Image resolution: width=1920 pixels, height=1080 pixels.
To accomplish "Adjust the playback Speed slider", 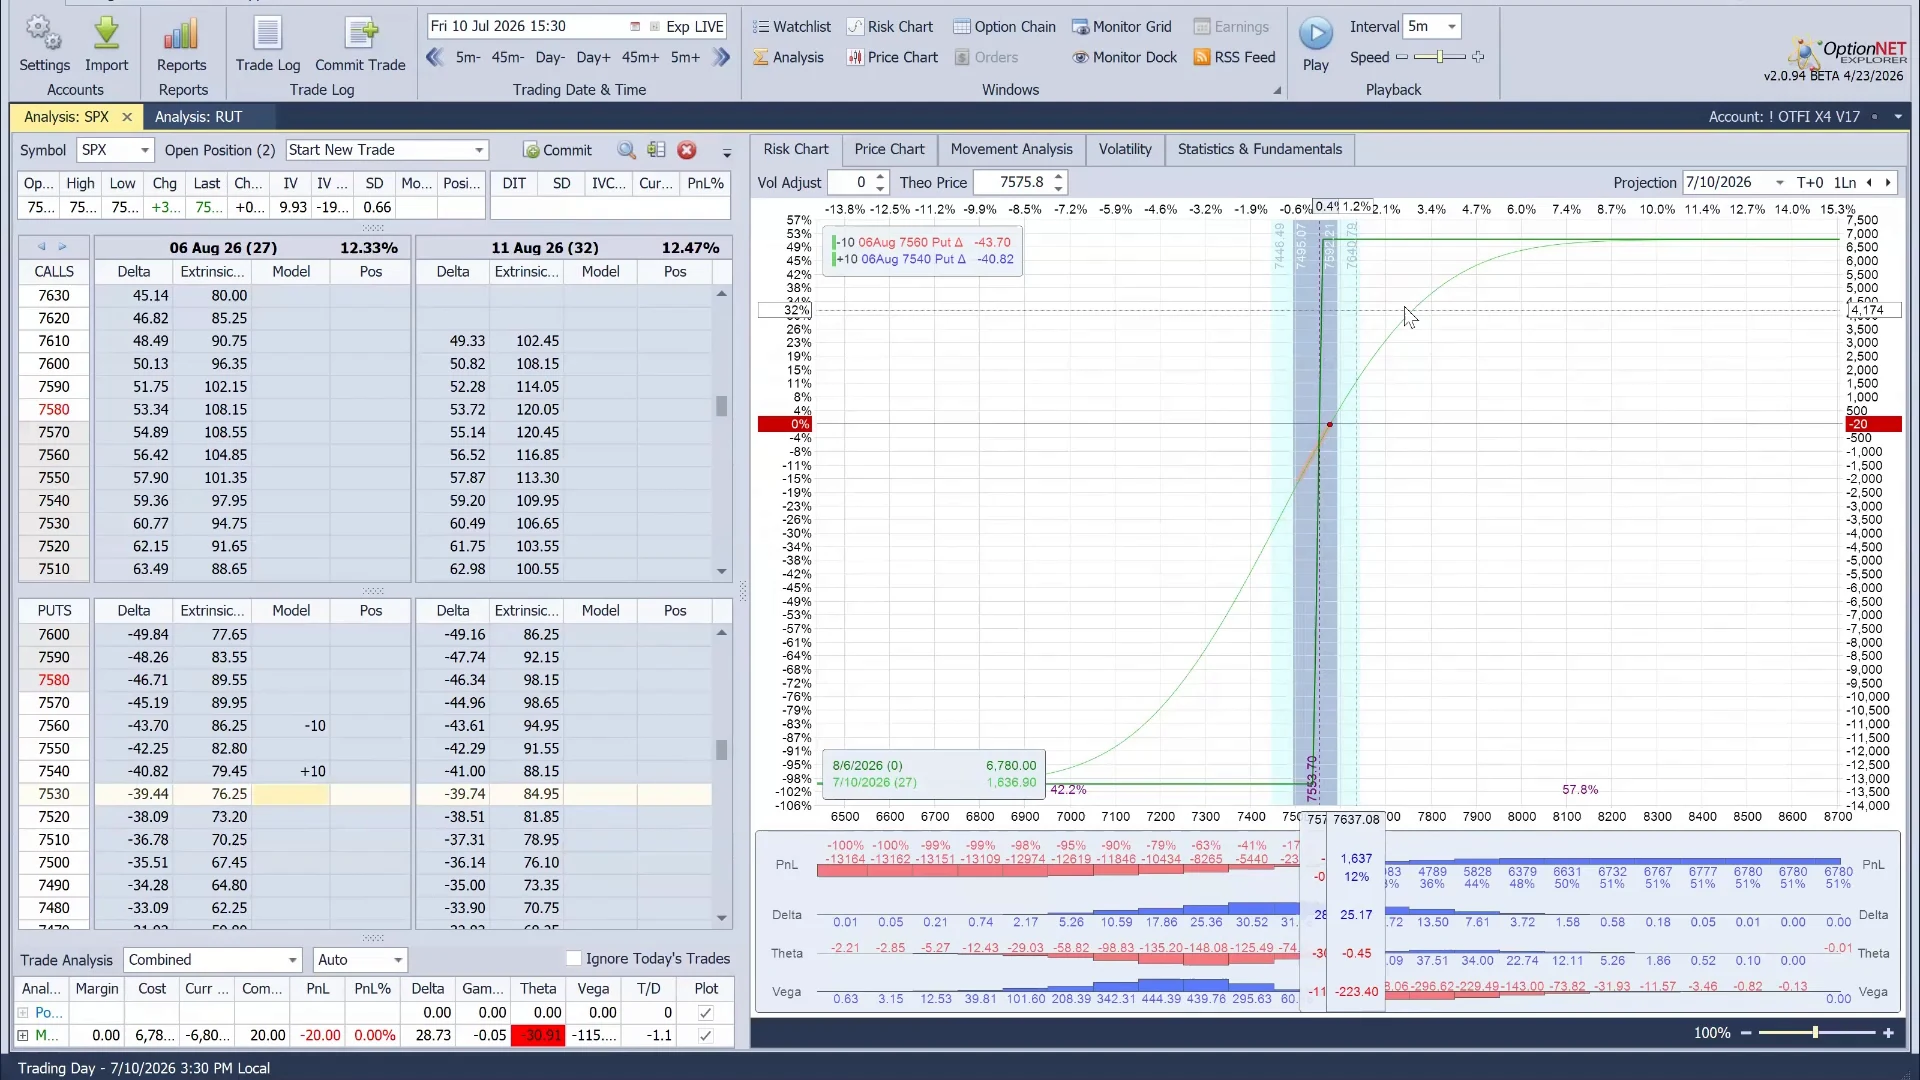I will pyautogui.click(x=1439, y=57).
